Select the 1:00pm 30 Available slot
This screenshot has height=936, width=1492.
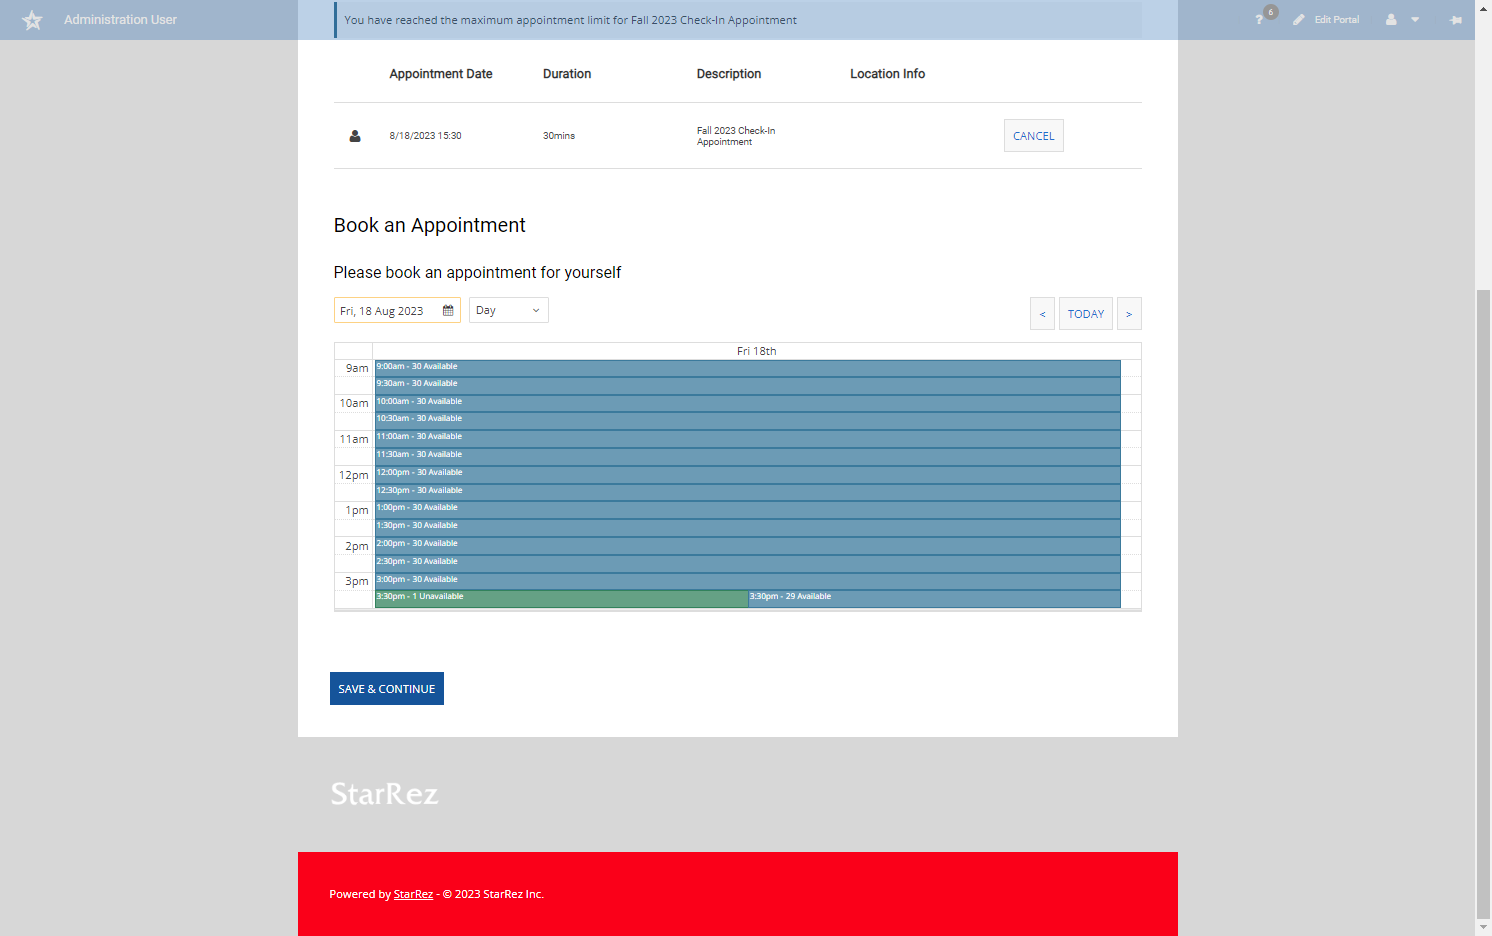[748, 510]
